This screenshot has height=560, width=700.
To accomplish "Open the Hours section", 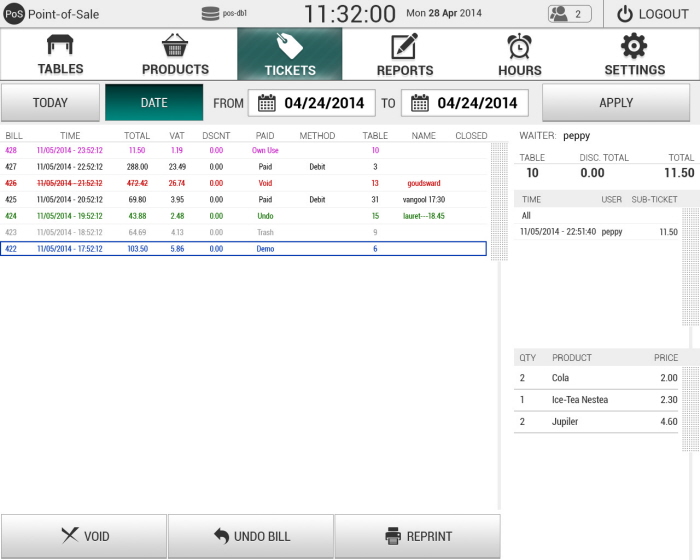I will coord(520,54).
